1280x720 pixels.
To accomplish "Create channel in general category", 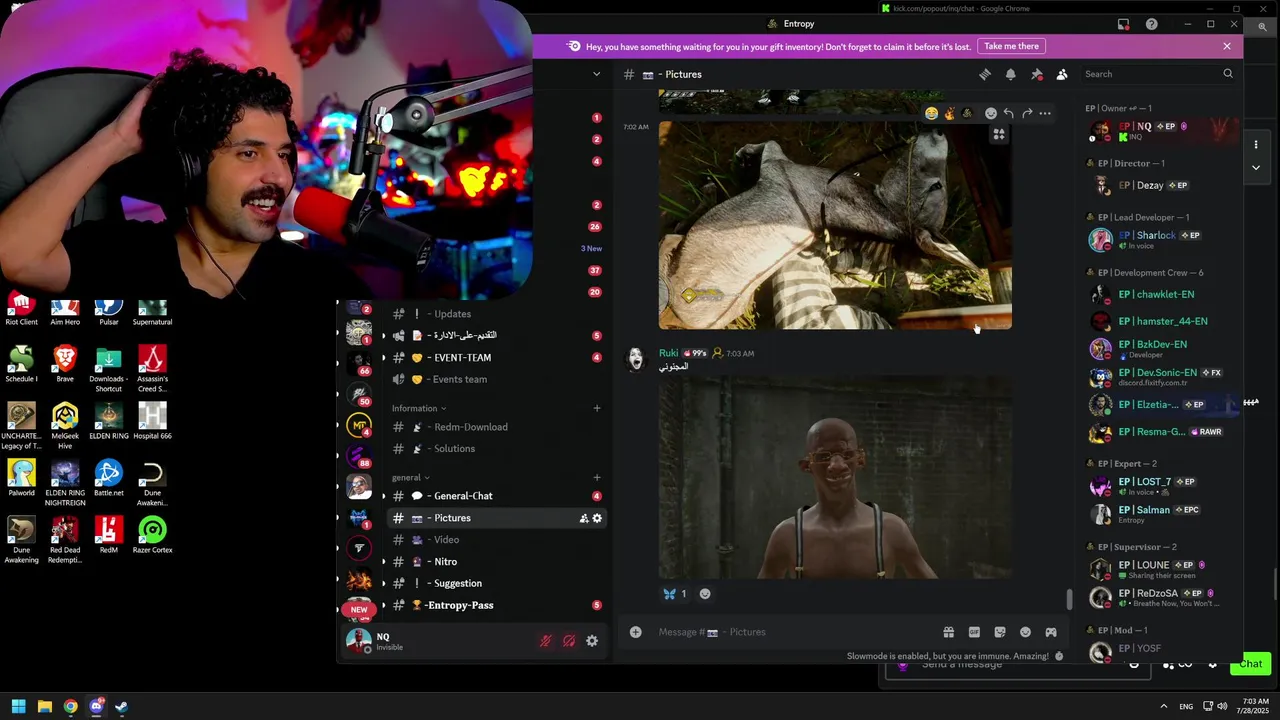I will [597, 477].
